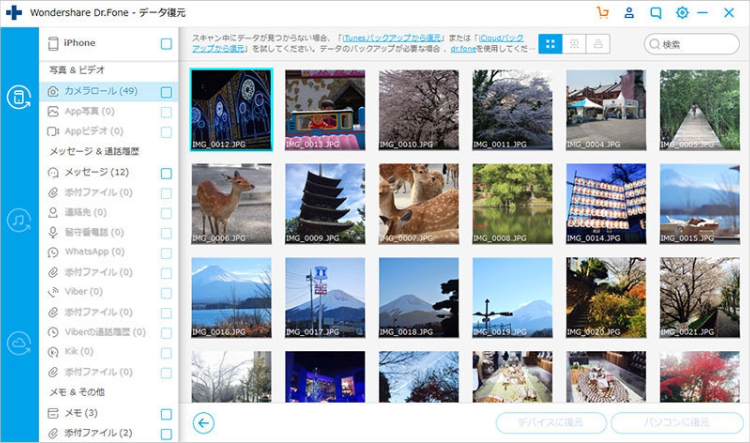Viewport: 750px width, 443px height.
Task: Select recover from iCloud backup sidebar icon
Action: (19, 344)
